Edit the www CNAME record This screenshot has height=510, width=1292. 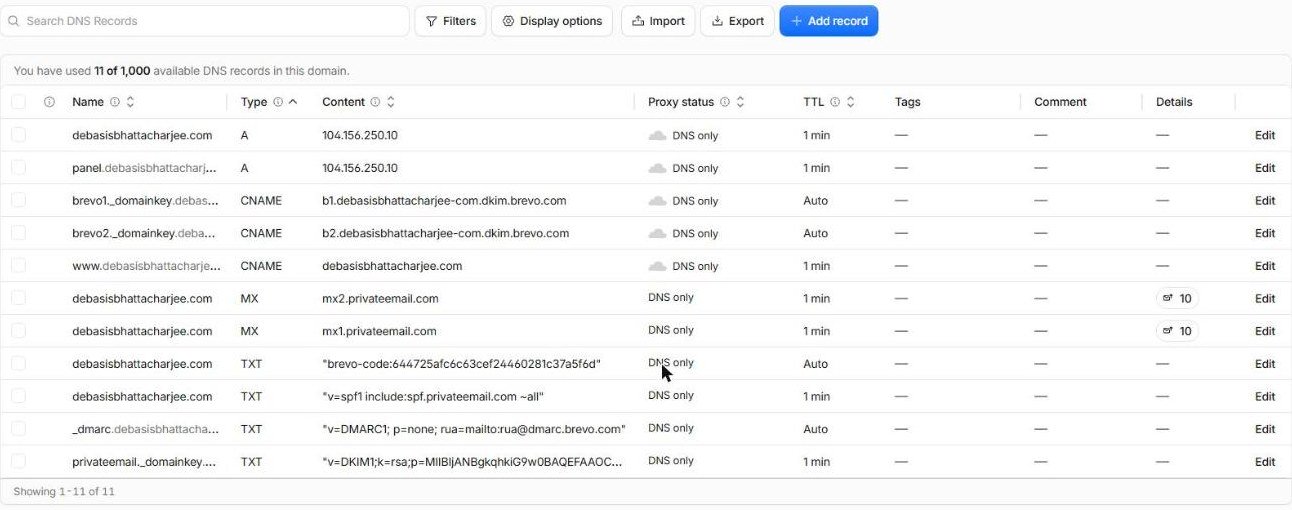1265,266
